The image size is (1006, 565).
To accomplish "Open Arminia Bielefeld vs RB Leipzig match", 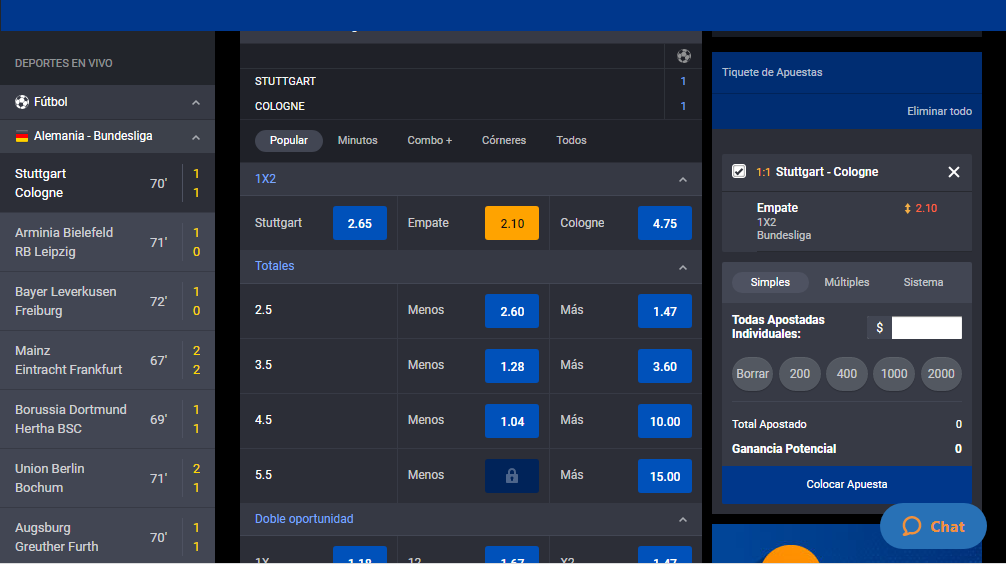I will (x=107, y=242).
